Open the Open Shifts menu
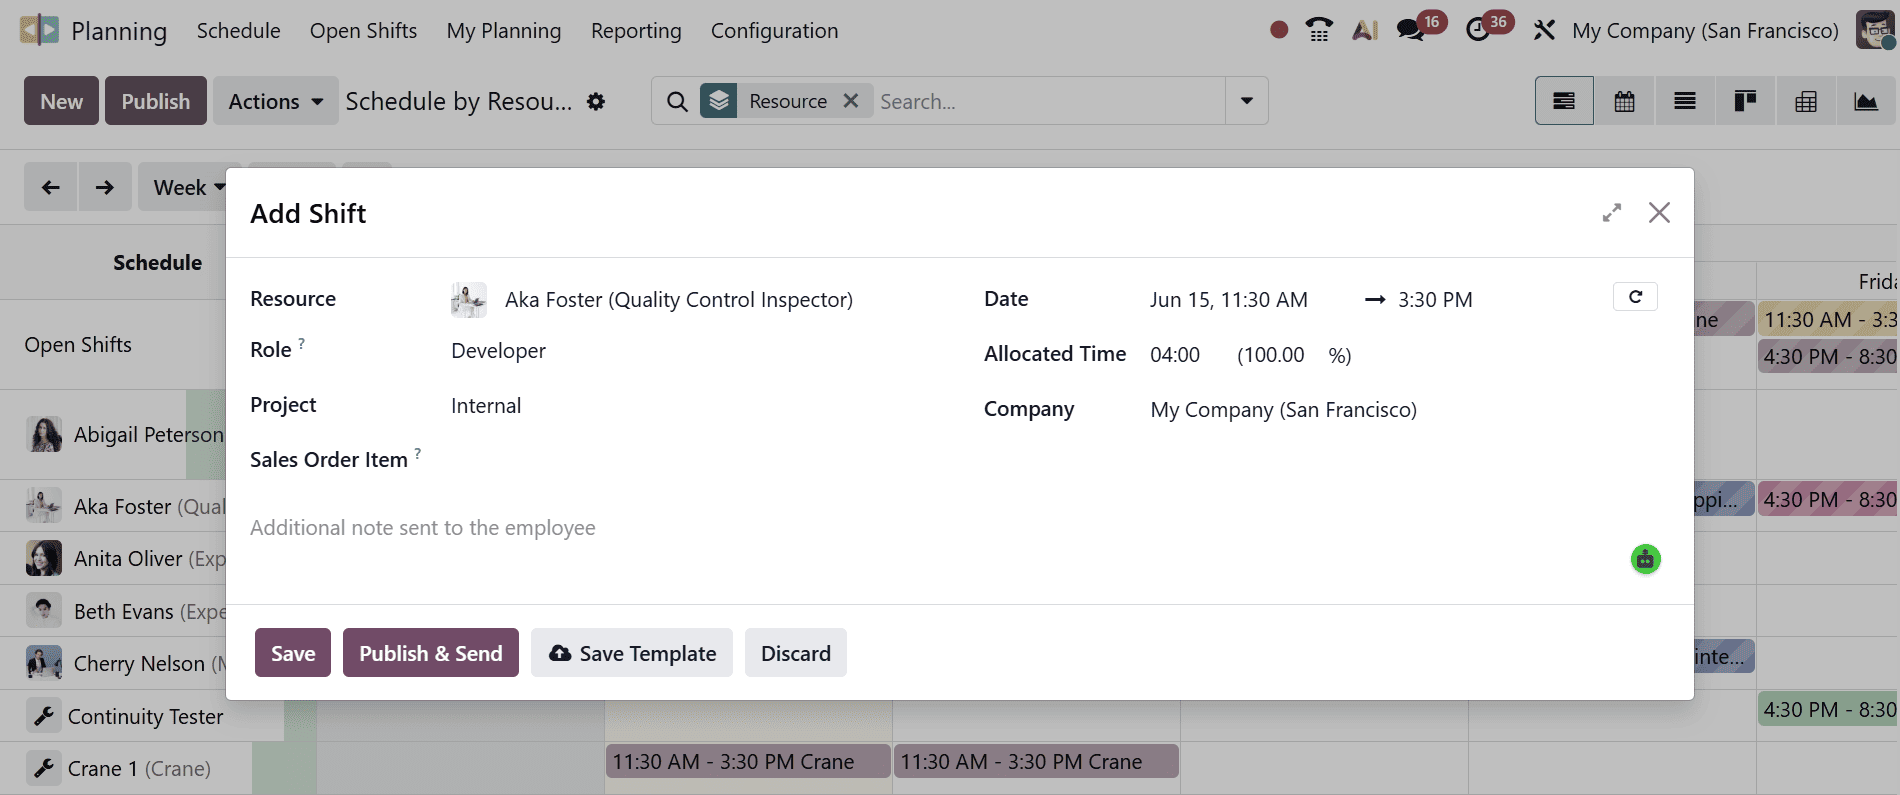 363,31
